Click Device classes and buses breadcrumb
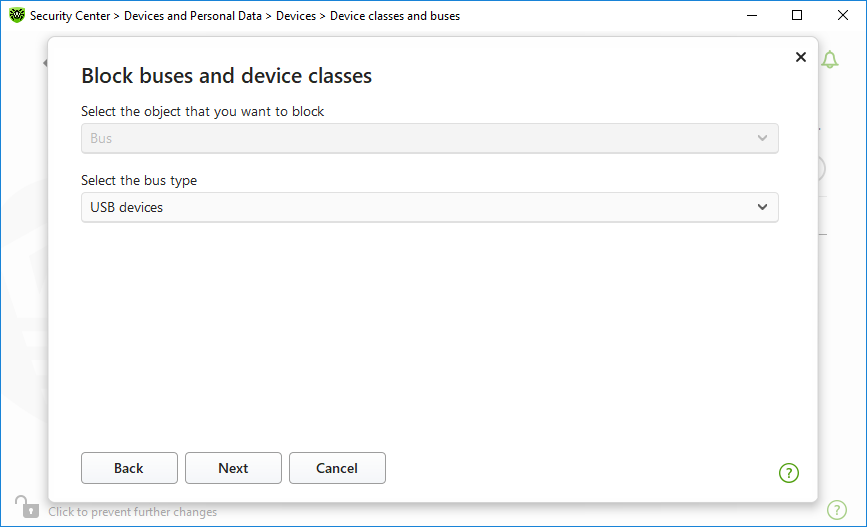The width and height of the screenshot is (867, 527). tap(395, 16)
